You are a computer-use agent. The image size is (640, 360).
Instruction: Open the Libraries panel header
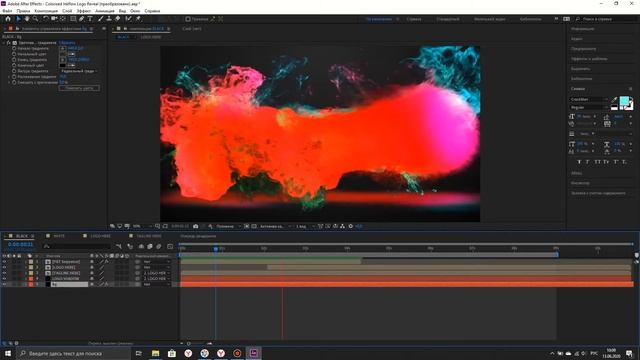coord(581,78)
